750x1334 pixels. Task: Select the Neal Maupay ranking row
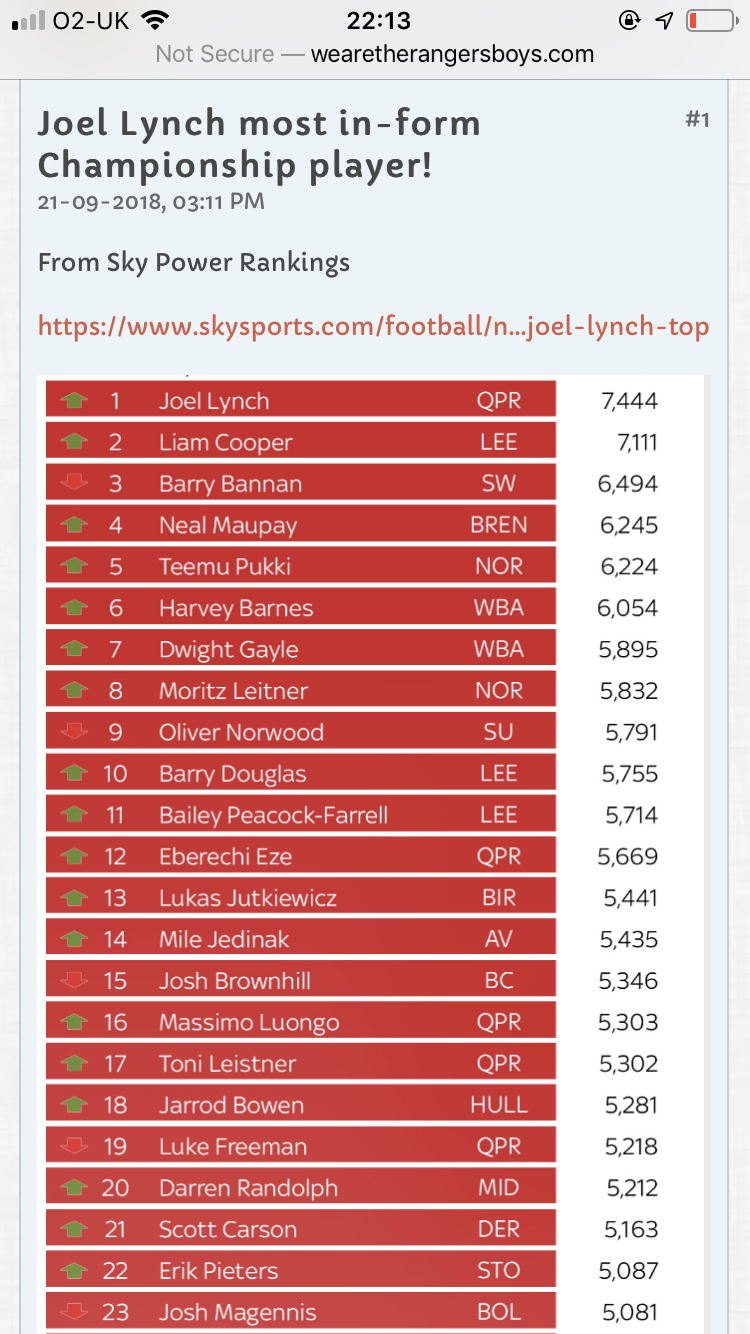pos(300,525)
